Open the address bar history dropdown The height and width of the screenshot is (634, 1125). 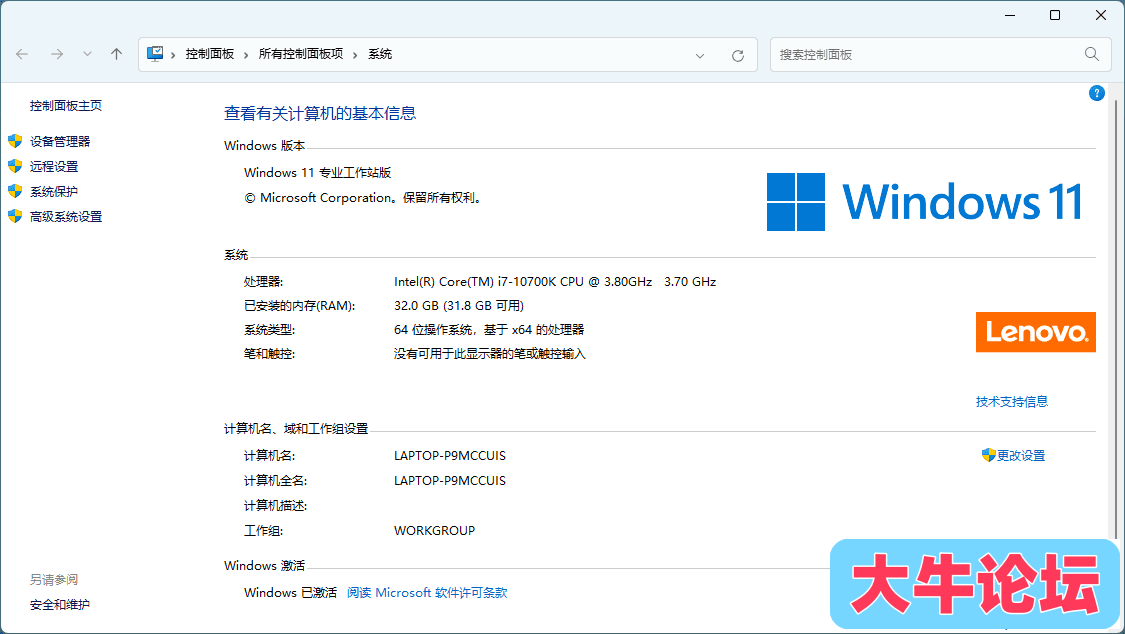pyautogui.click(x=700, y=55)
